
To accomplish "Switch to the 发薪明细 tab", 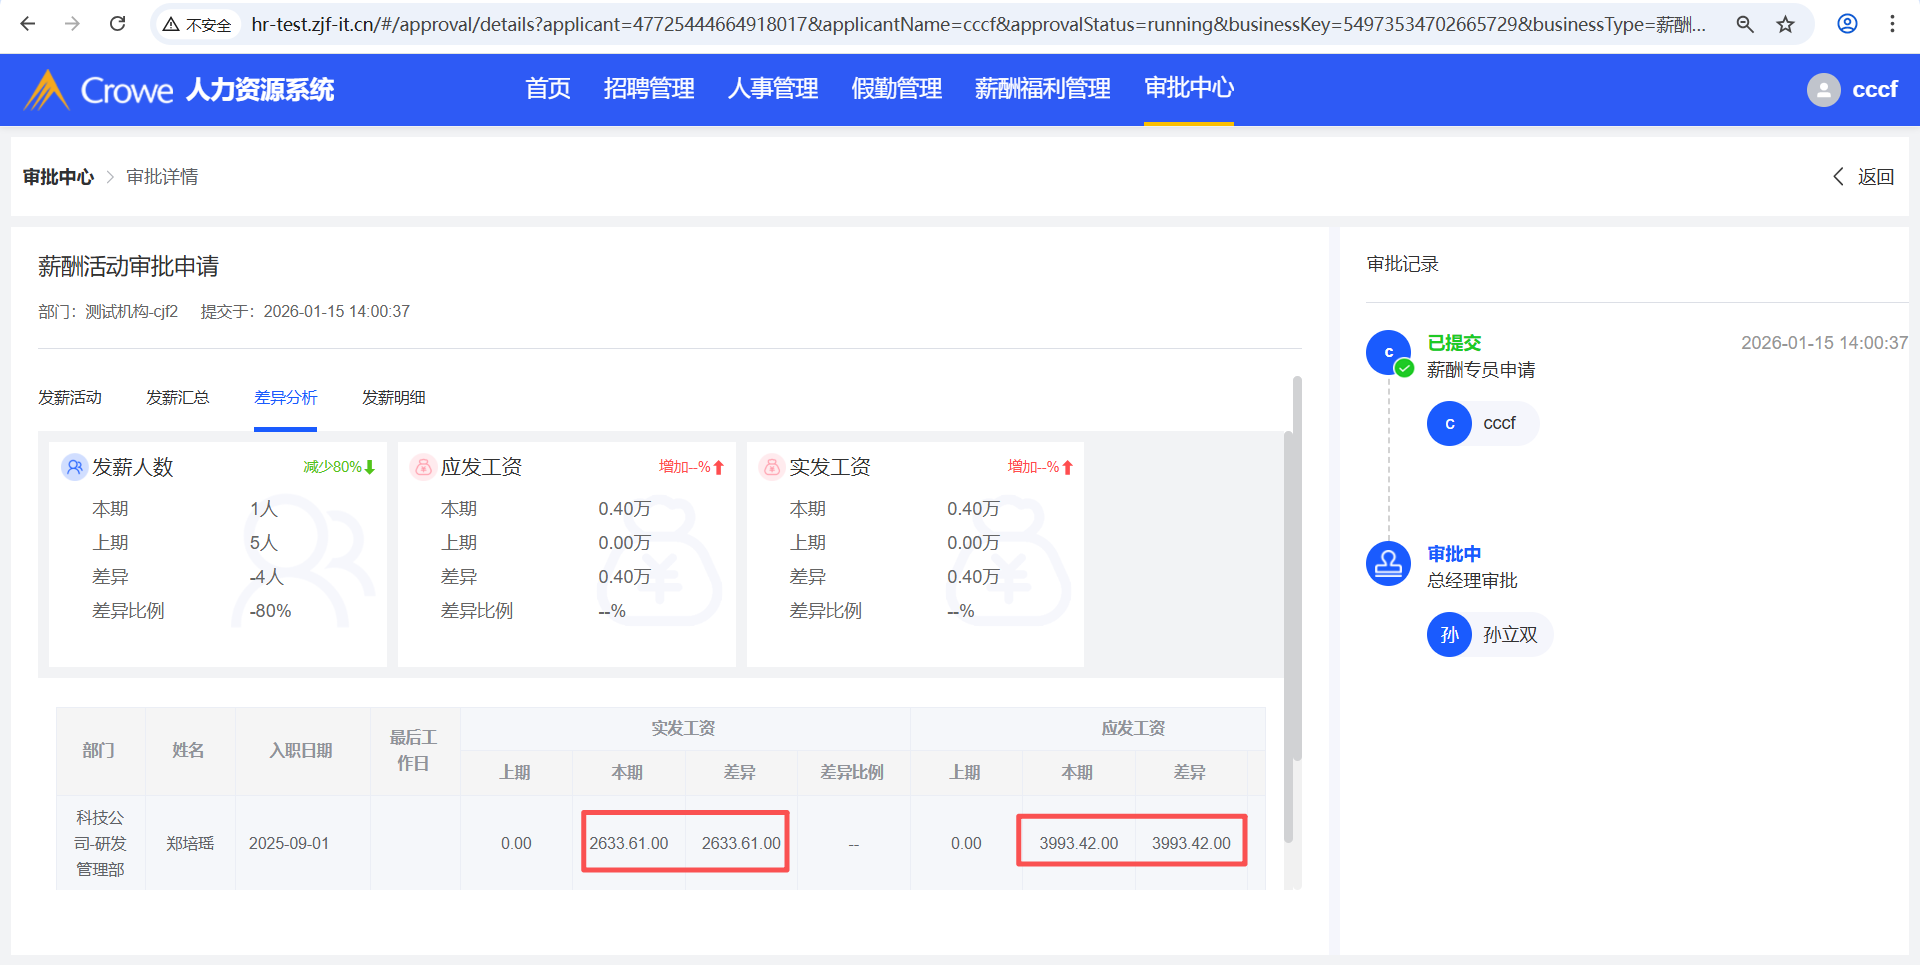I will click(393, 398).
